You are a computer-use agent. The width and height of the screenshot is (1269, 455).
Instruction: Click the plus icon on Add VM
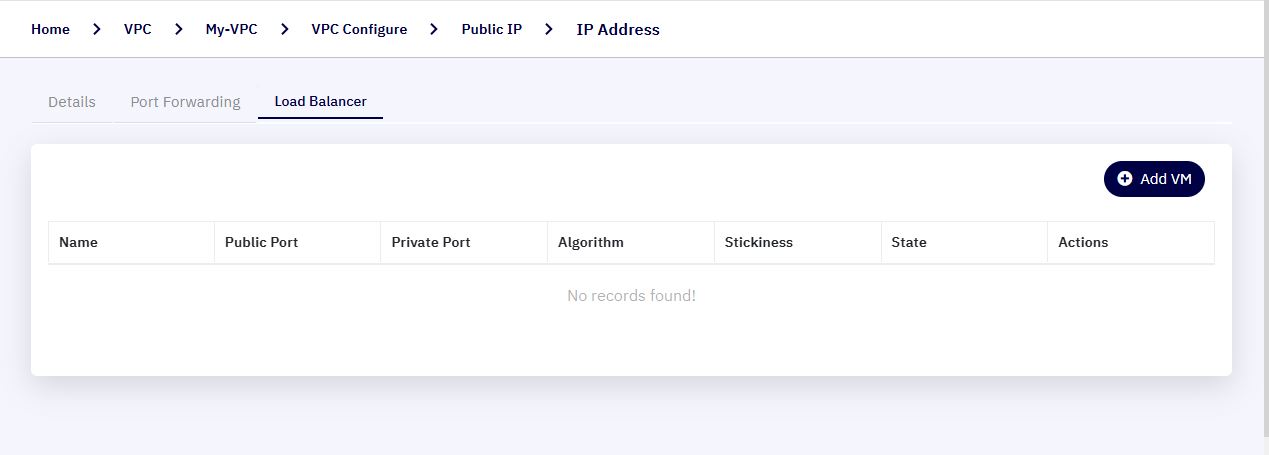tap(1125, 179)
